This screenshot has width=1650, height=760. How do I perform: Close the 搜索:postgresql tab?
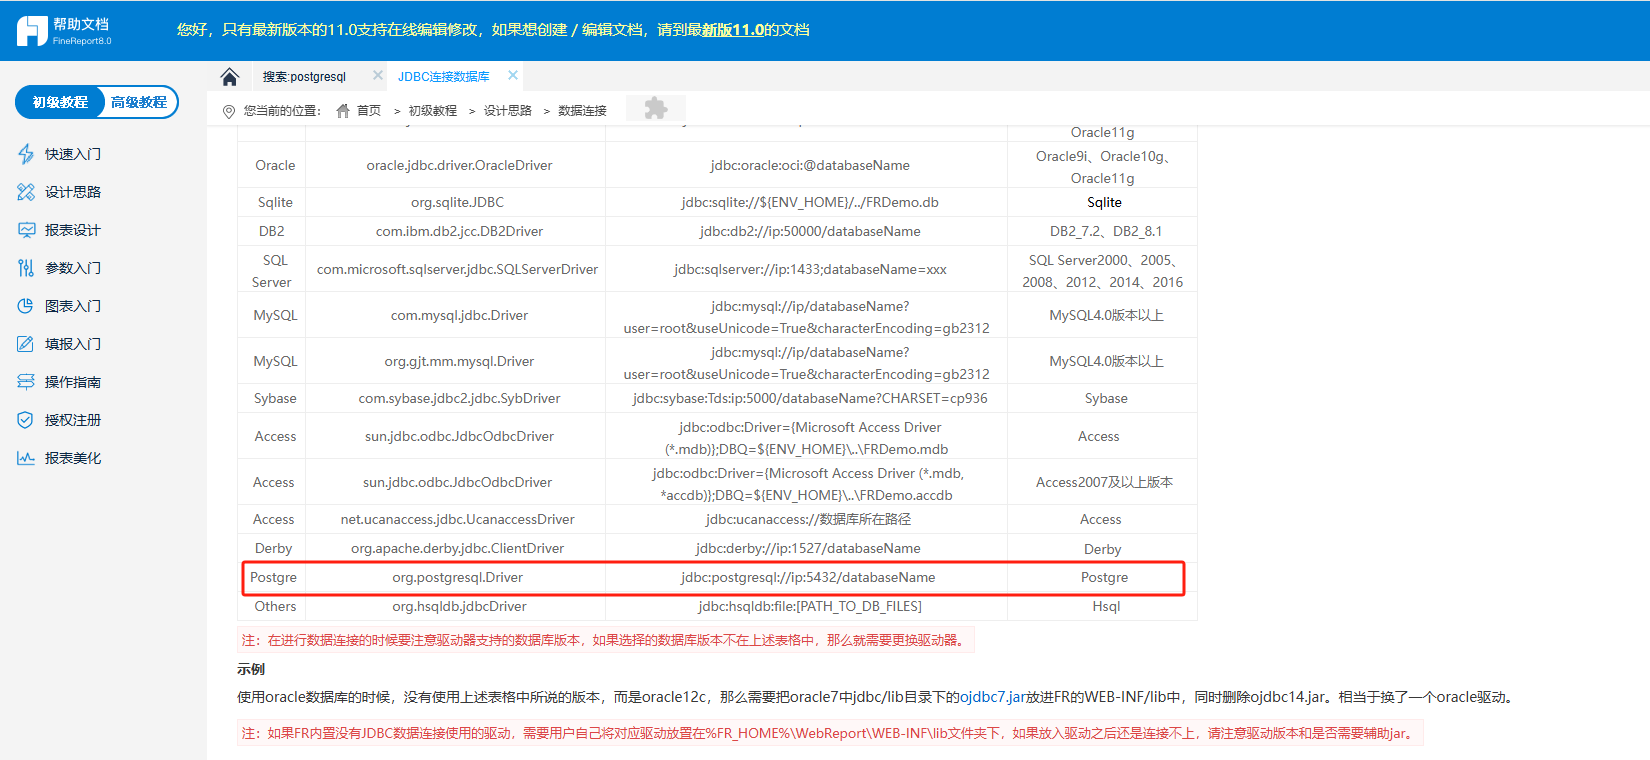click(x=378, y=75)
